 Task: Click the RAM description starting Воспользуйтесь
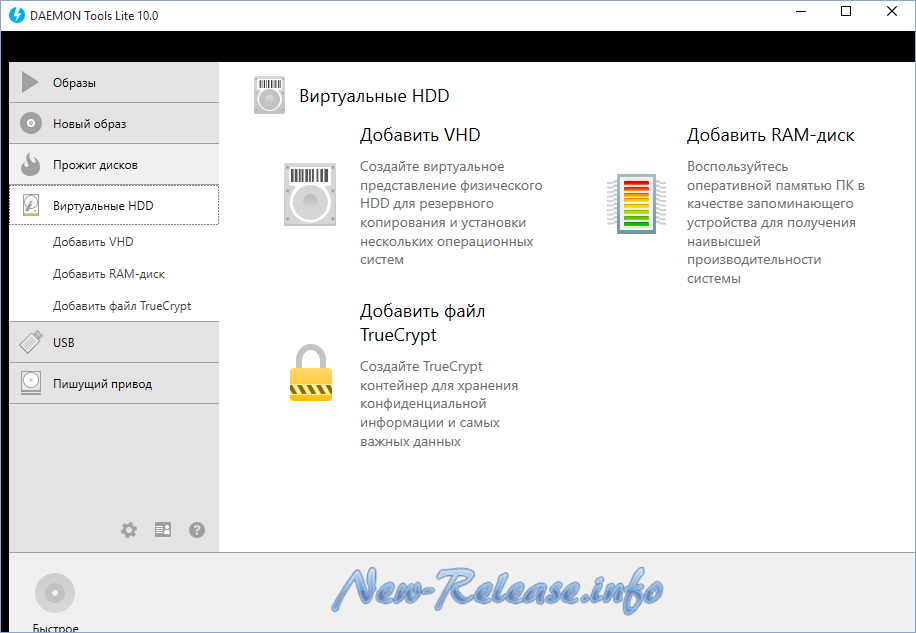click(776, 222)
